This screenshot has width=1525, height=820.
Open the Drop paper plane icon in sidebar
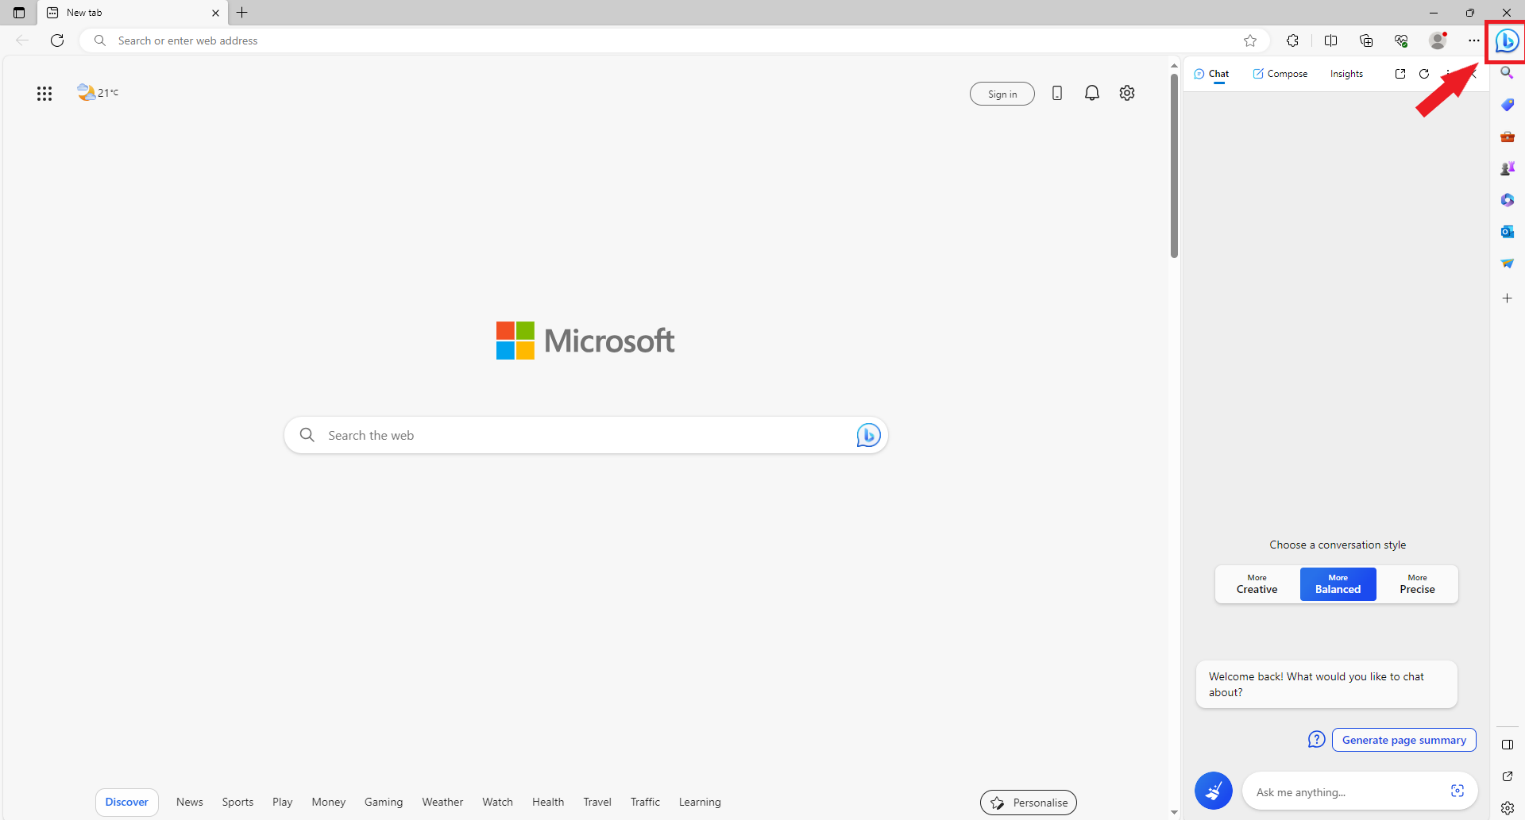point(1507,264)
